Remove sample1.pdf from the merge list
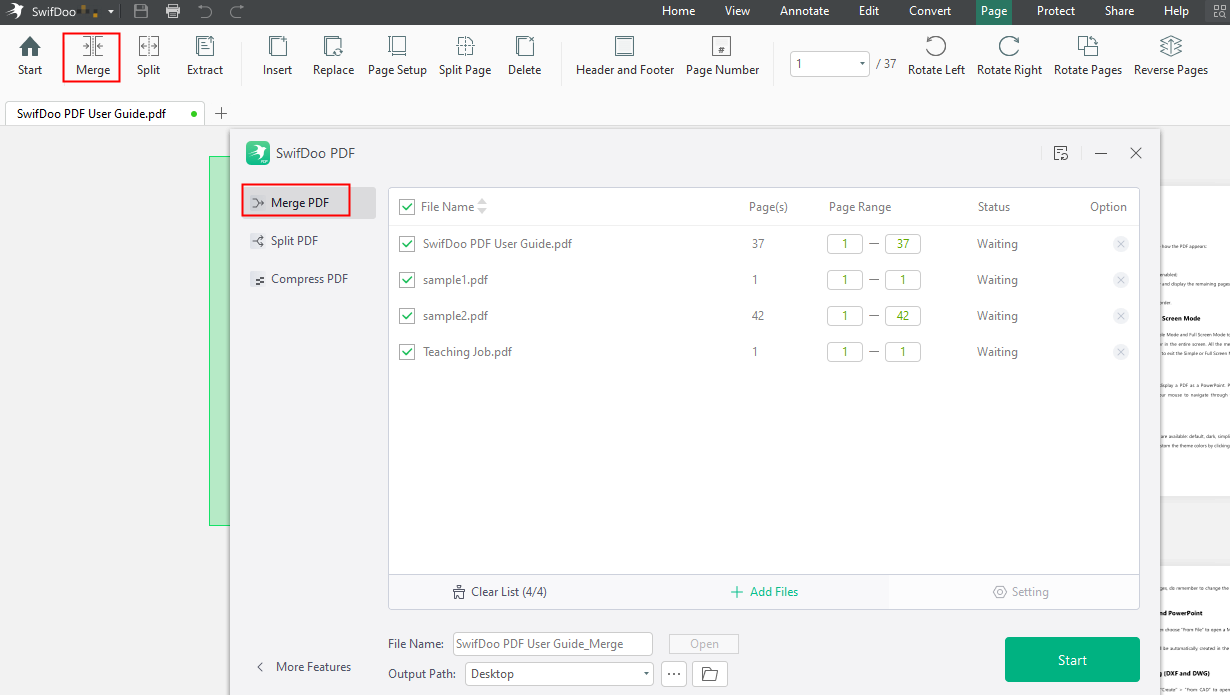 point(1120,280)
